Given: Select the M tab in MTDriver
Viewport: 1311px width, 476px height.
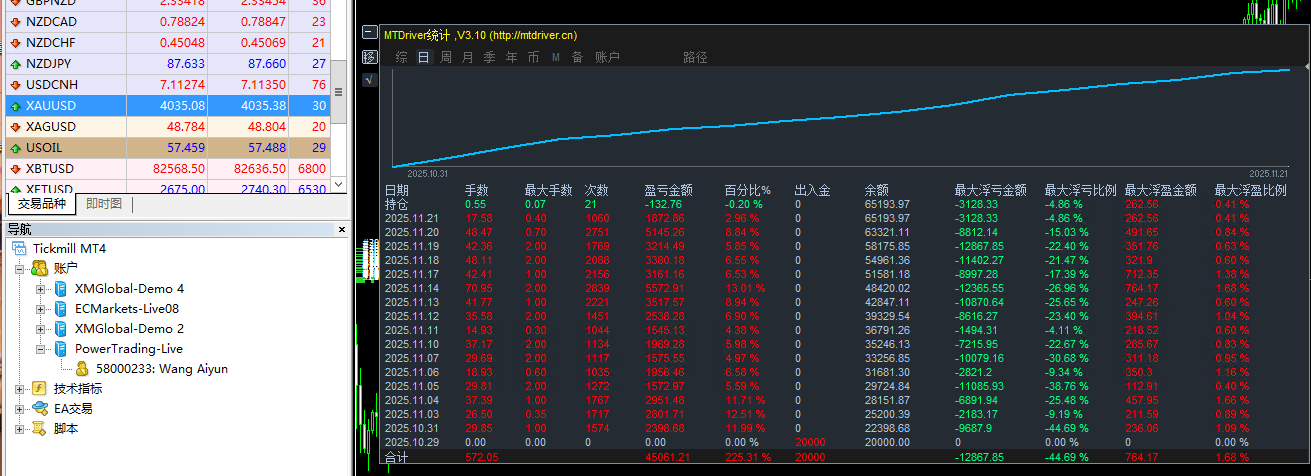Looking at the screenshot, I should pos(555,57).
